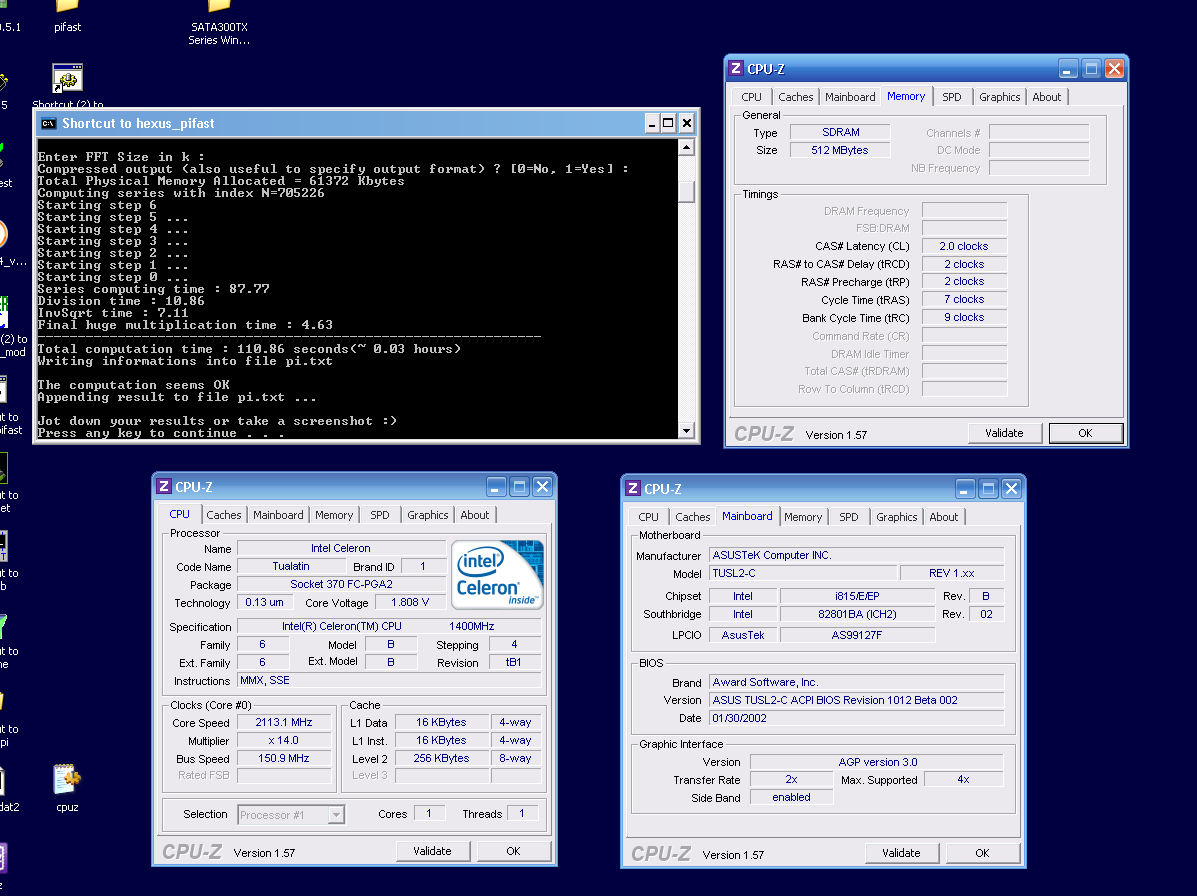Select Graphics tab in CPU window

[x=428, y=515]
